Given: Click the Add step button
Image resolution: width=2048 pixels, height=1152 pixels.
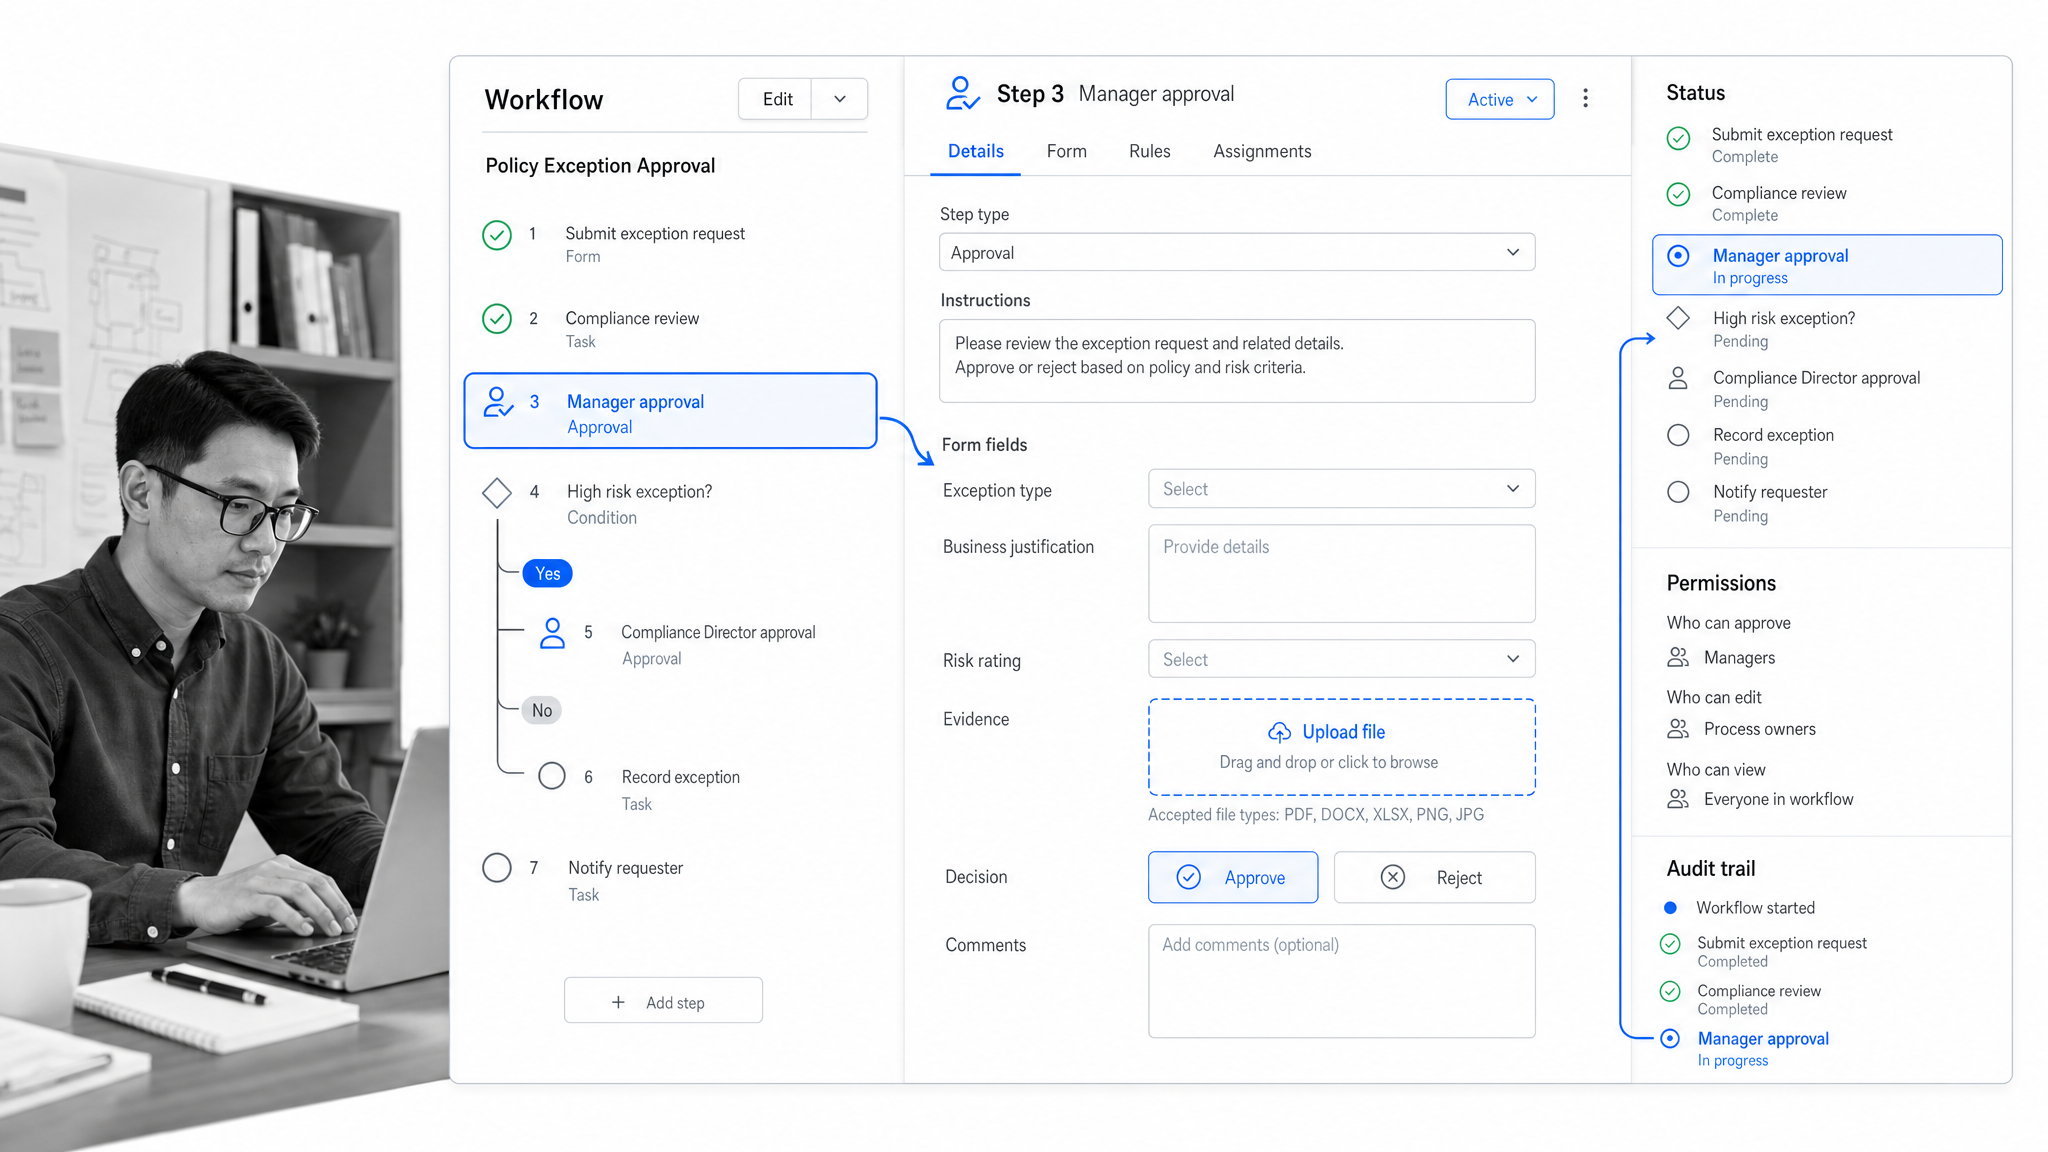Looking at the screenshot, I should [663, 1002].
